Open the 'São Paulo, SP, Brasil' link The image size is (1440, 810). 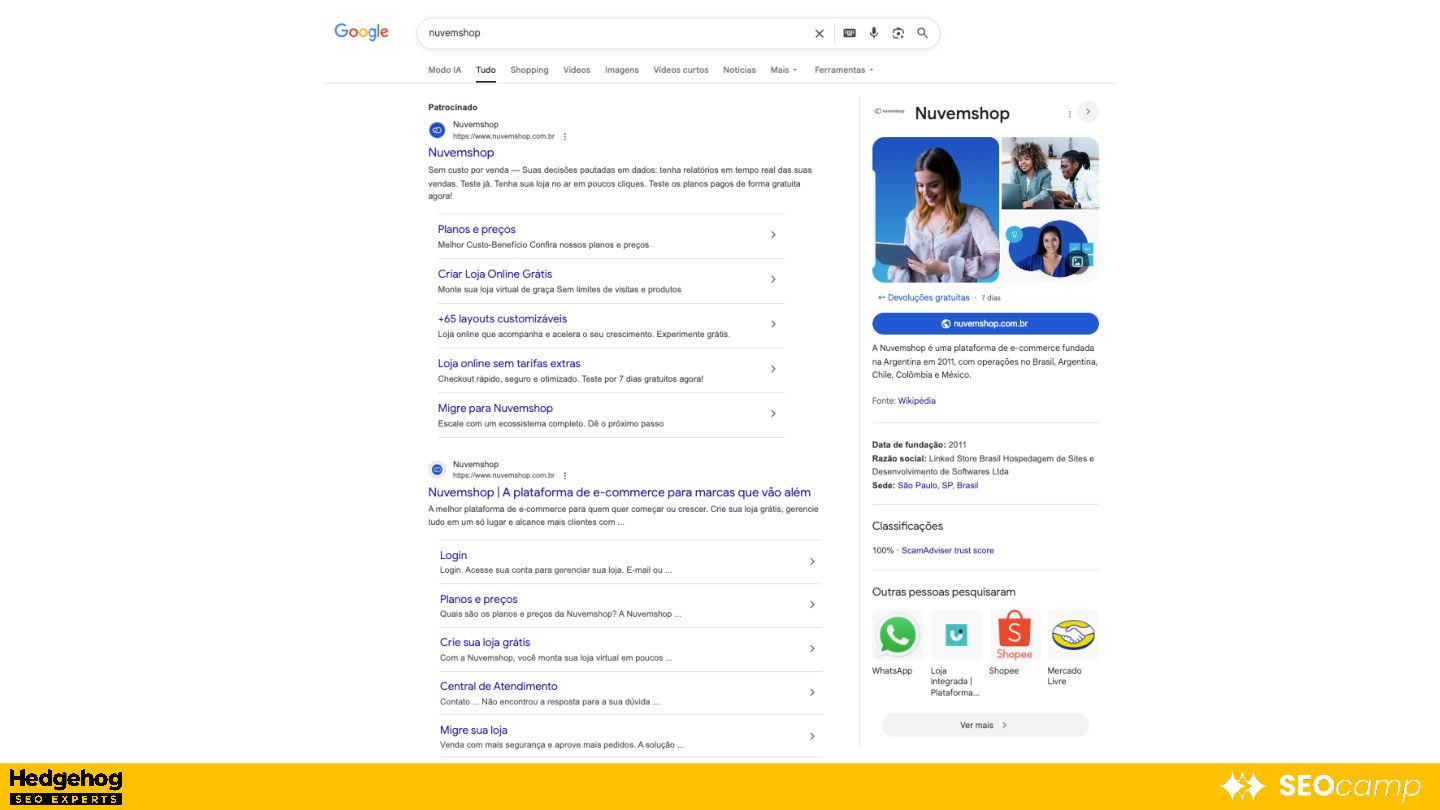pos(938,485)
